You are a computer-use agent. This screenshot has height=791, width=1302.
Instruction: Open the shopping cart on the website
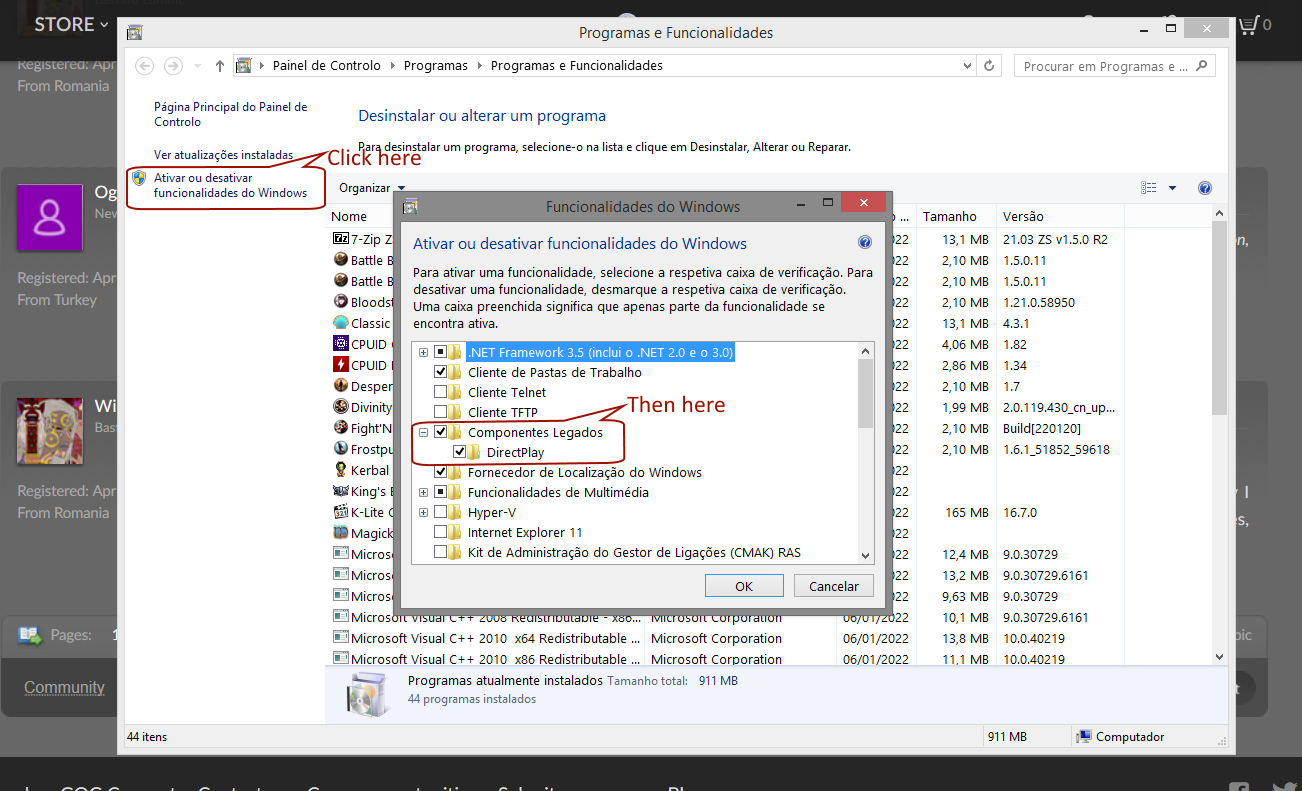(1247, 25)
